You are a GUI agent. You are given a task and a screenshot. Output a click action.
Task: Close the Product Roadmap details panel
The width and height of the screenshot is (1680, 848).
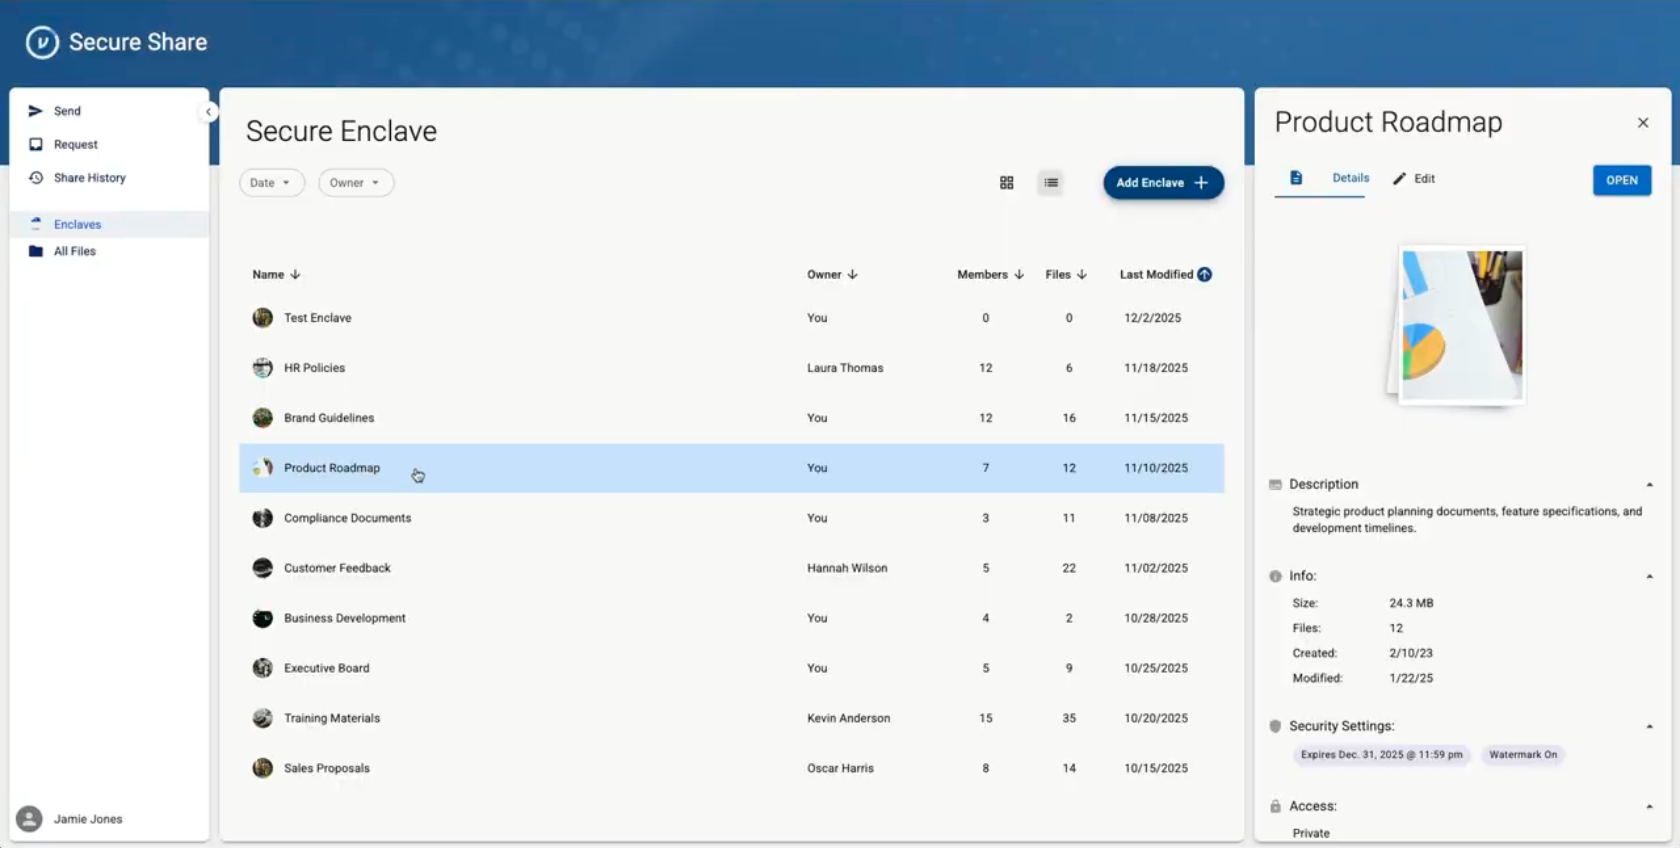click(x=1642, y=123)
